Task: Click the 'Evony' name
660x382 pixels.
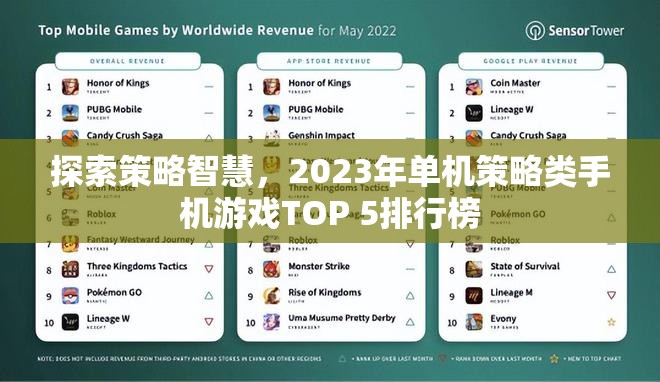Action: tap(503, 319)
